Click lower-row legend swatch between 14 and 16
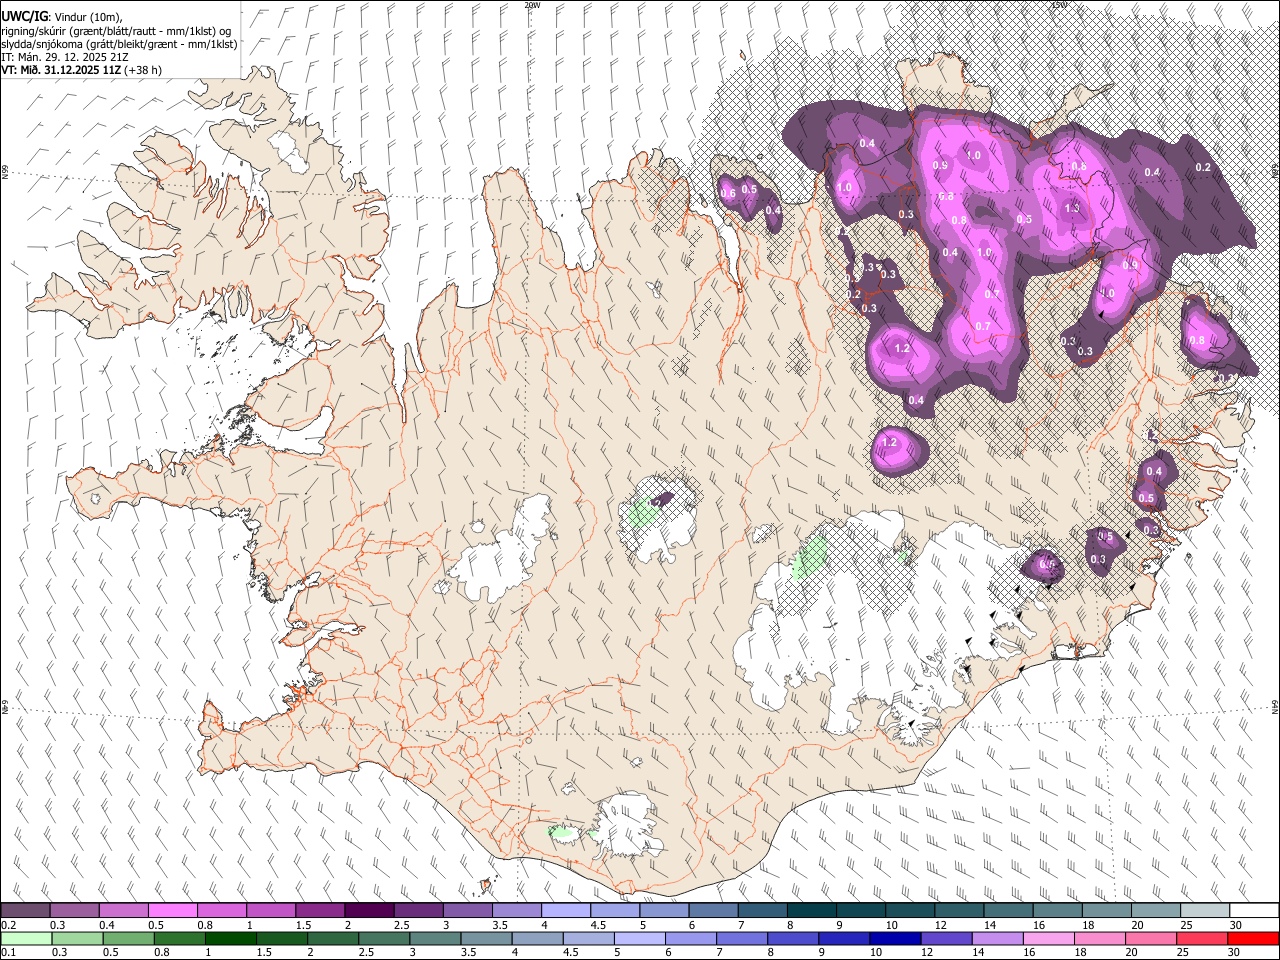 998,938
